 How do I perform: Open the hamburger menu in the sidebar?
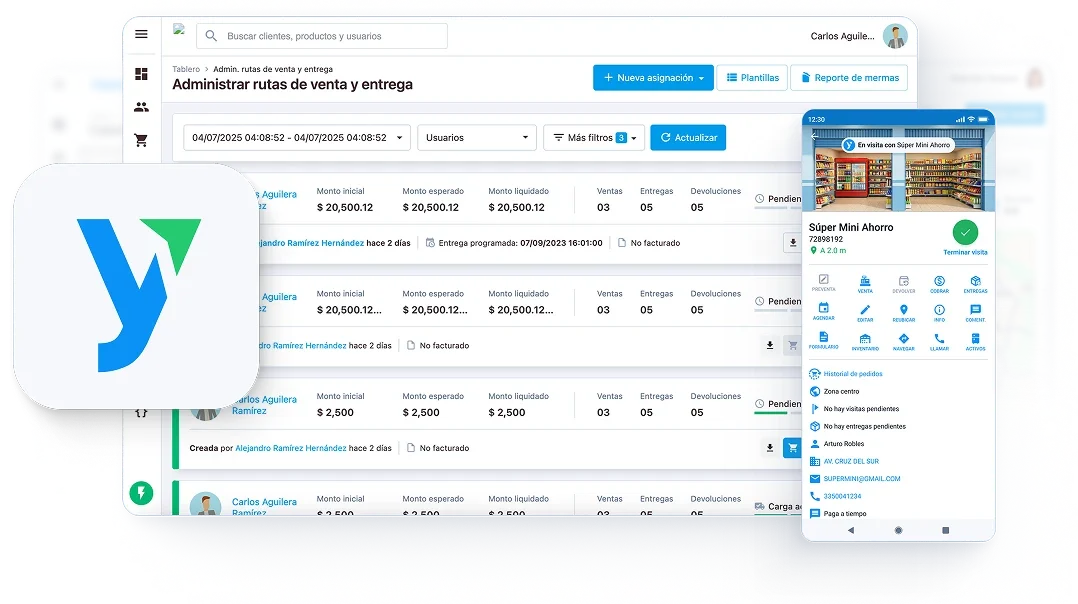click(x=141, y=34)
